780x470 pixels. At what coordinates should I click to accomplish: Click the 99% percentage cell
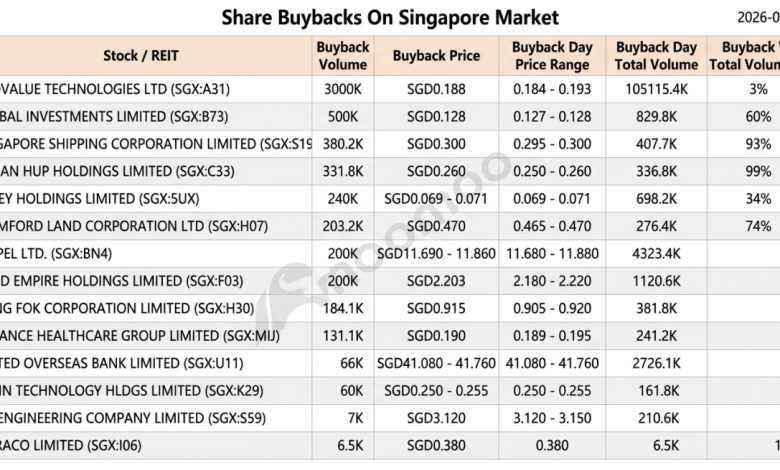tap(758, 172)
